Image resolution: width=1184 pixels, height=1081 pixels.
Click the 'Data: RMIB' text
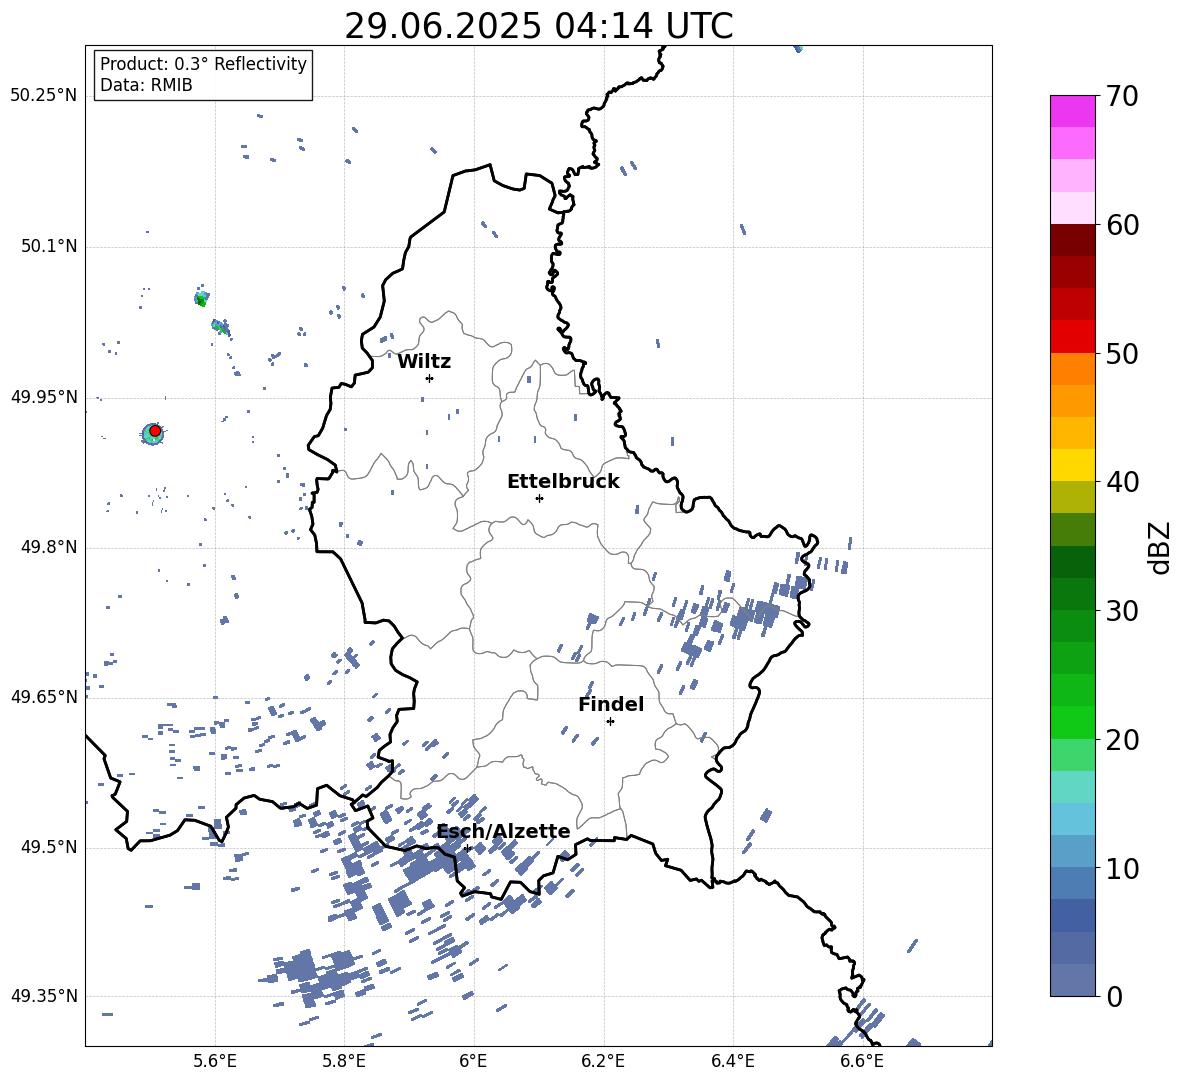click(146, 85)
